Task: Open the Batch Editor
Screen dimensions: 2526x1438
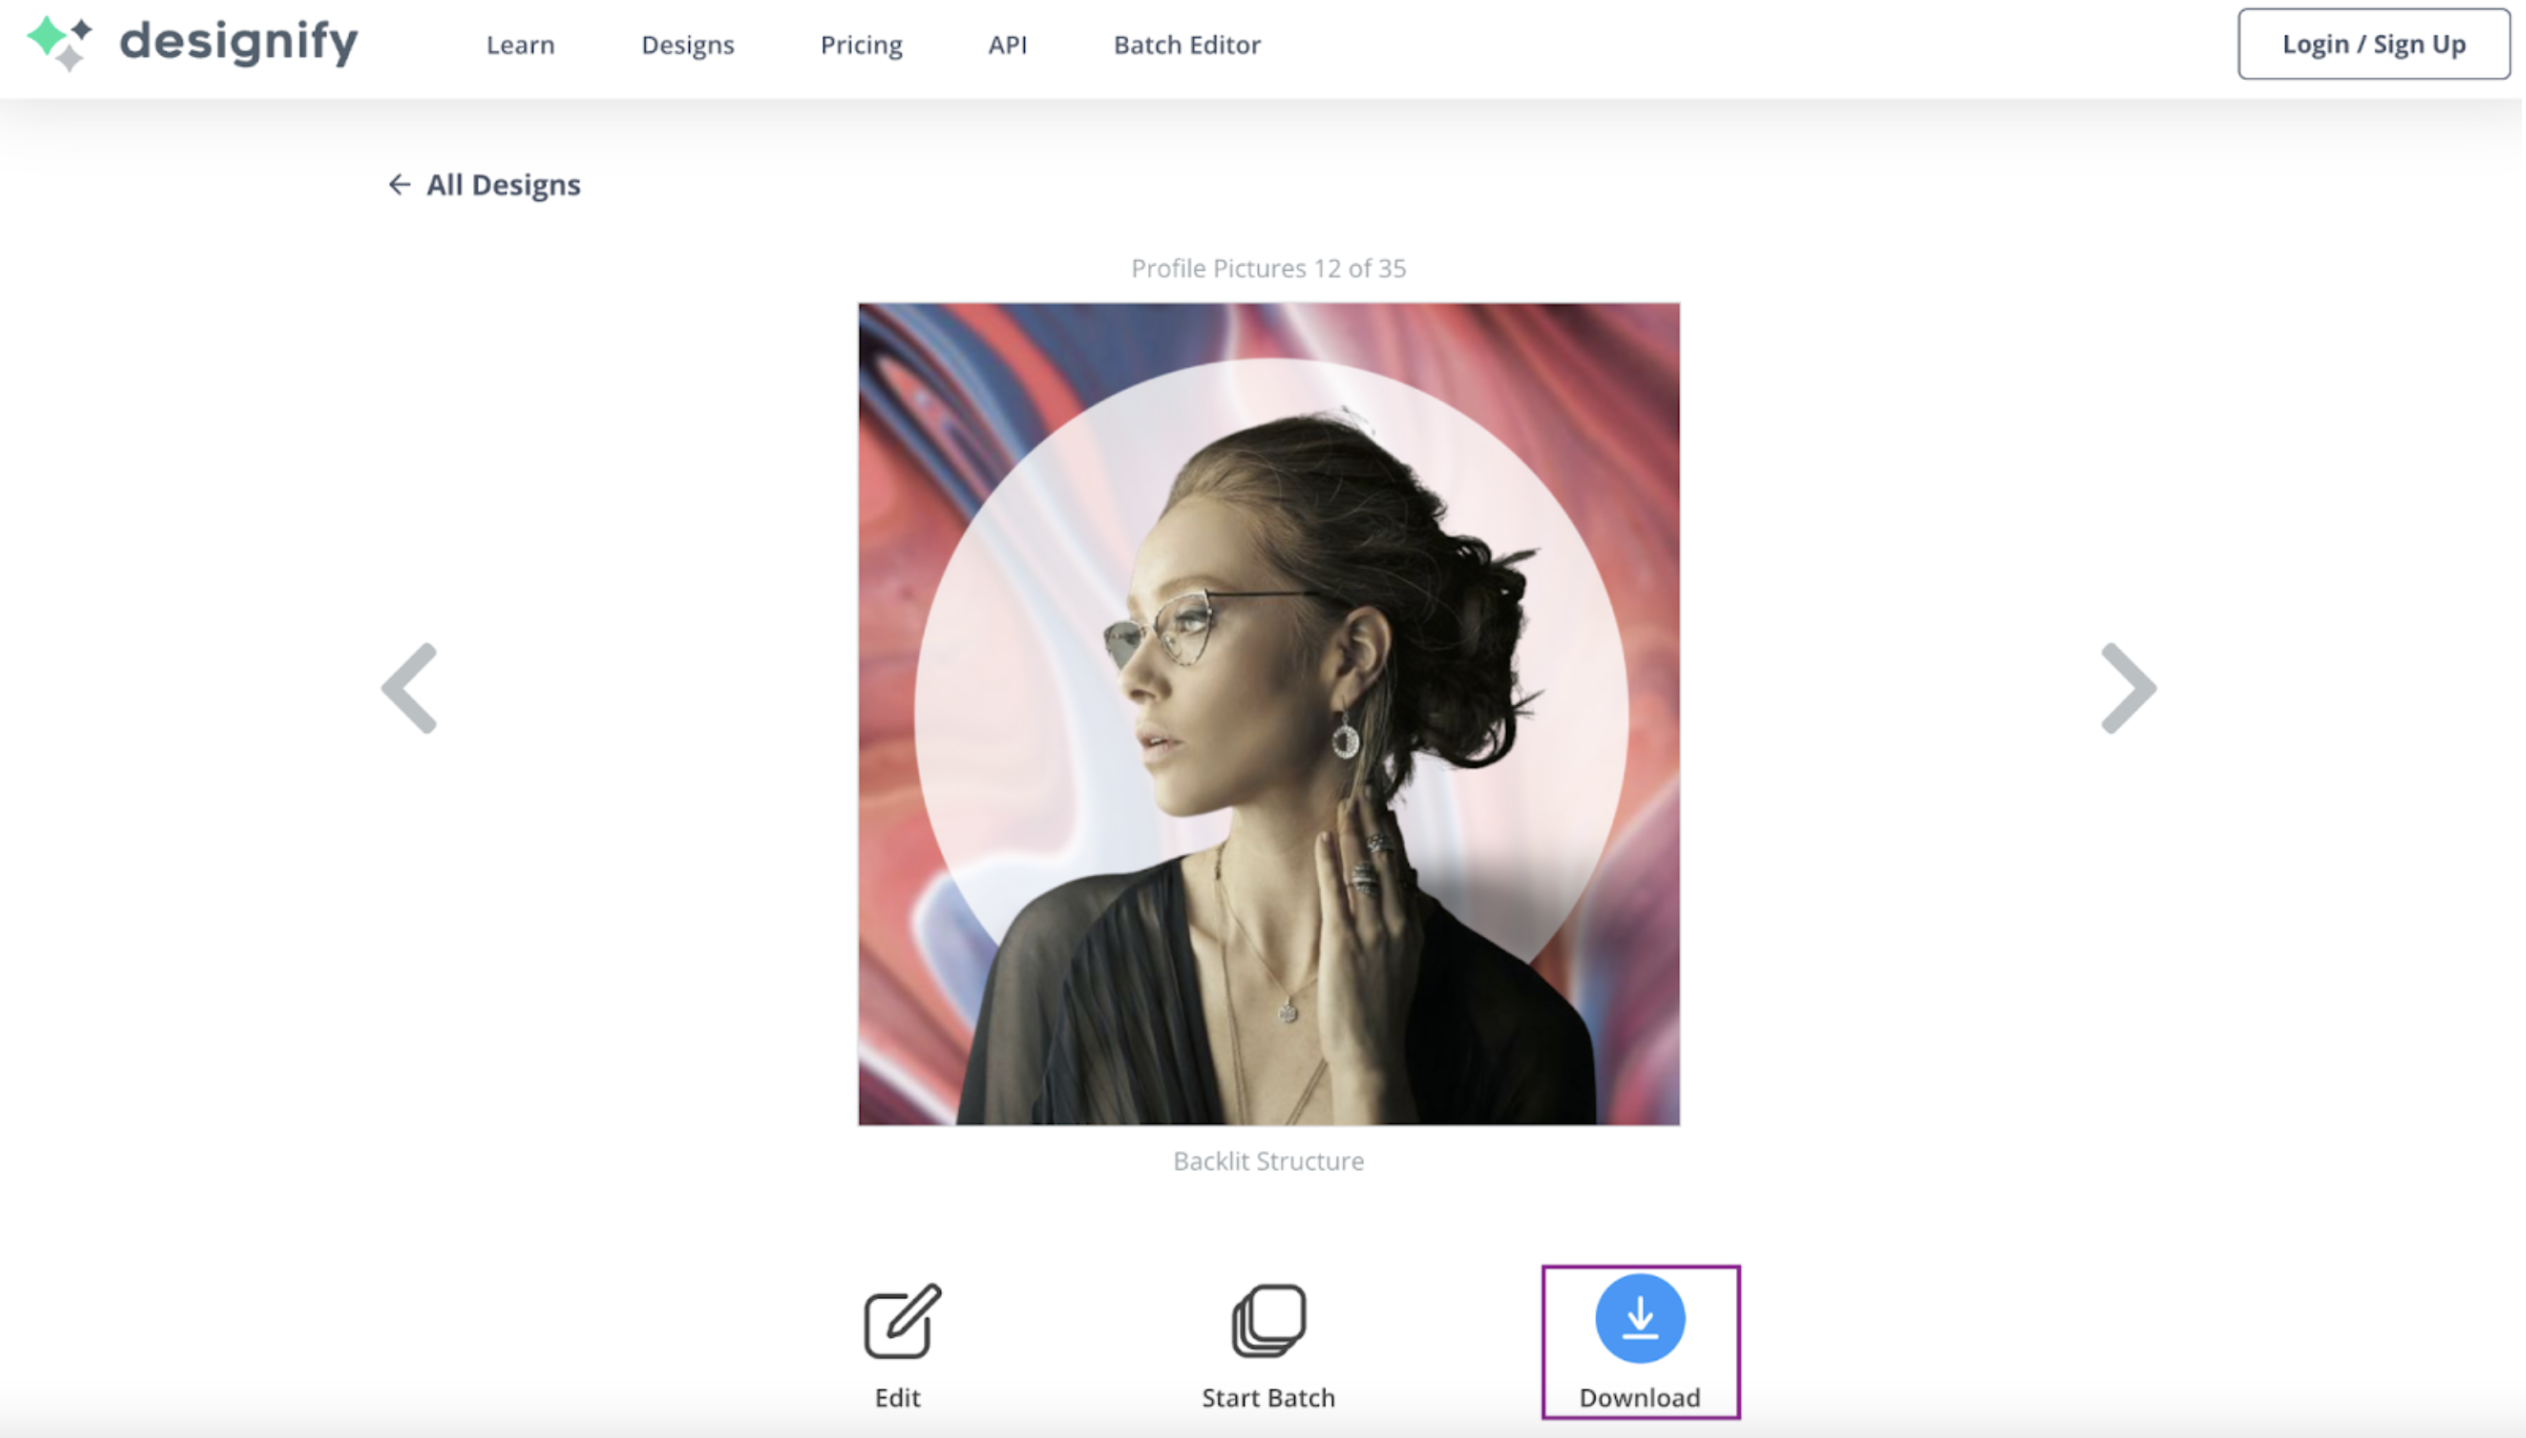Action: click(1186, 44)
